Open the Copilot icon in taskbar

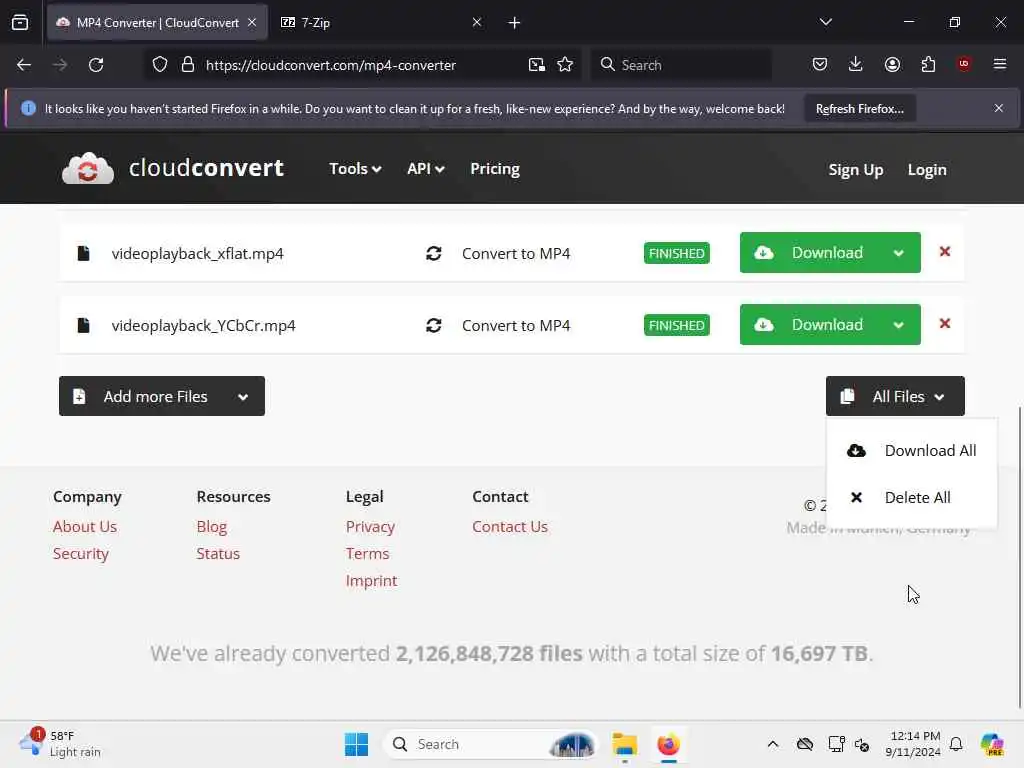[992, 744]
